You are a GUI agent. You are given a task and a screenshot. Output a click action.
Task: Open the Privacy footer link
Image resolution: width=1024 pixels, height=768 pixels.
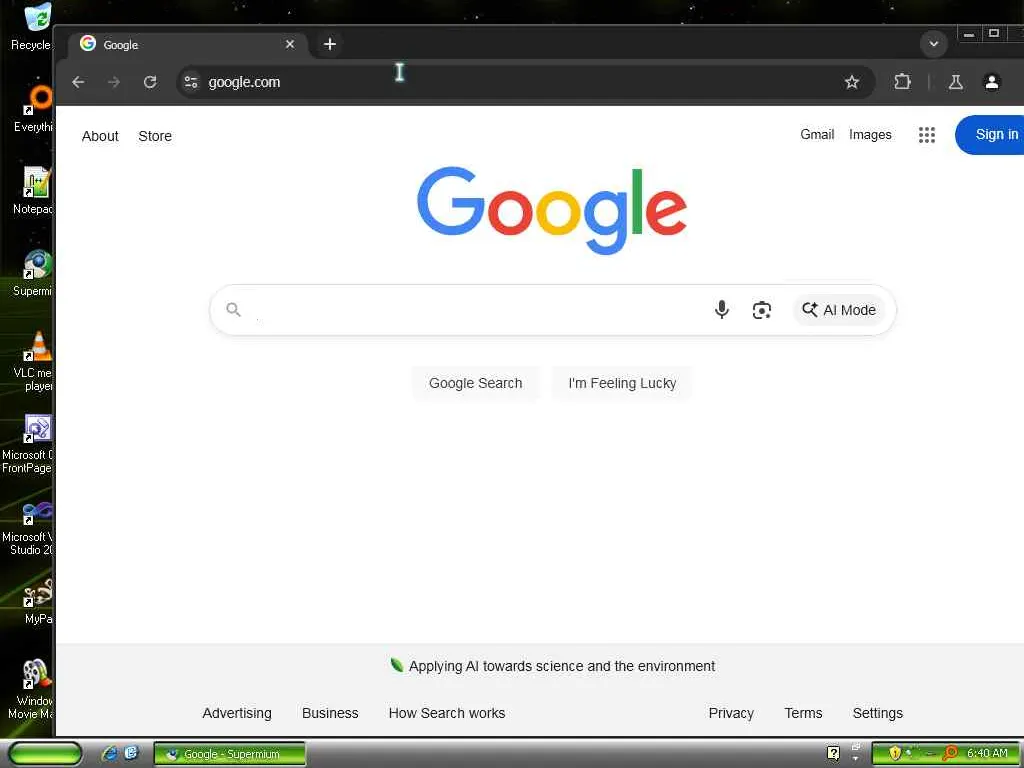pos(731,713)
